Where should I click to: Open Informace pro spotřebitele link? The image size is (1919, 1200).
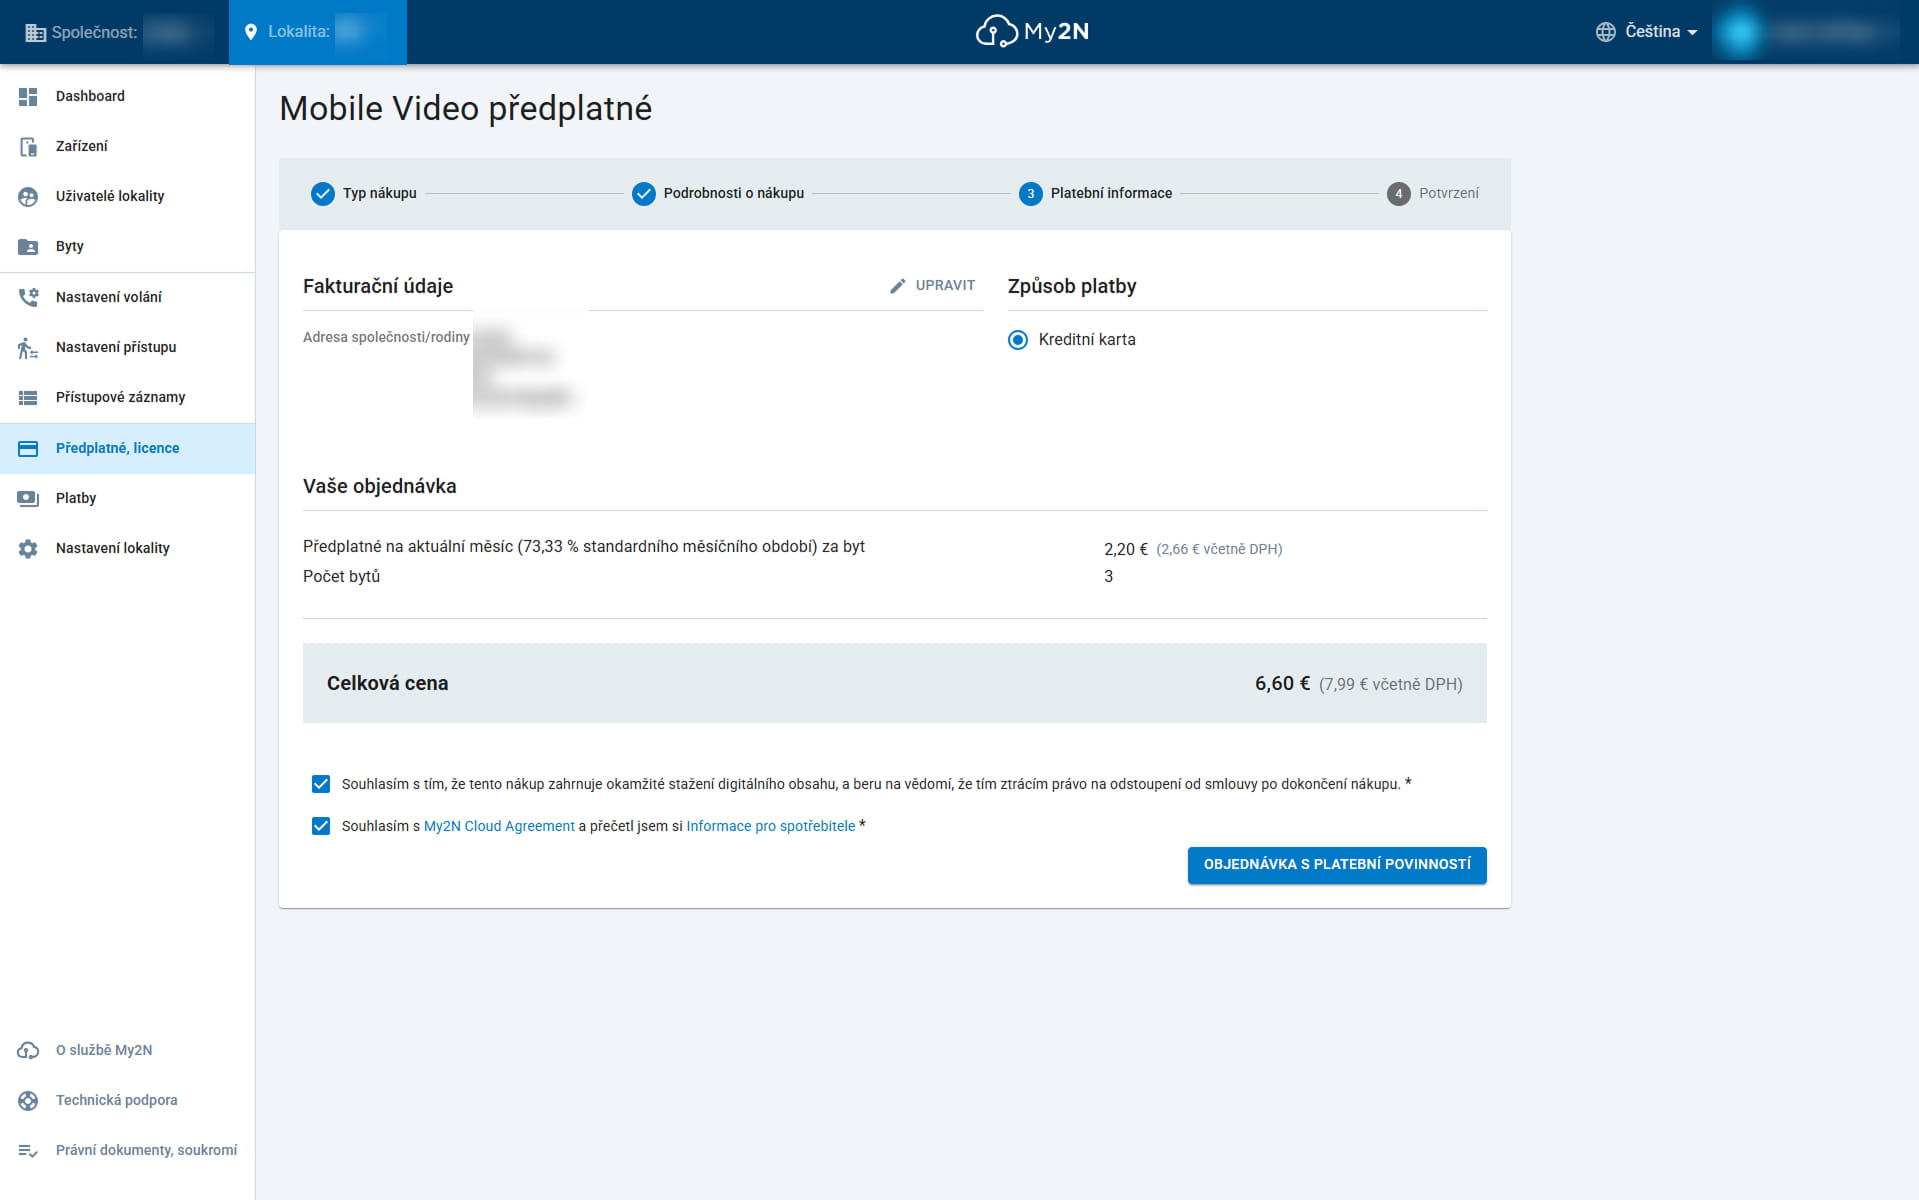770,826
